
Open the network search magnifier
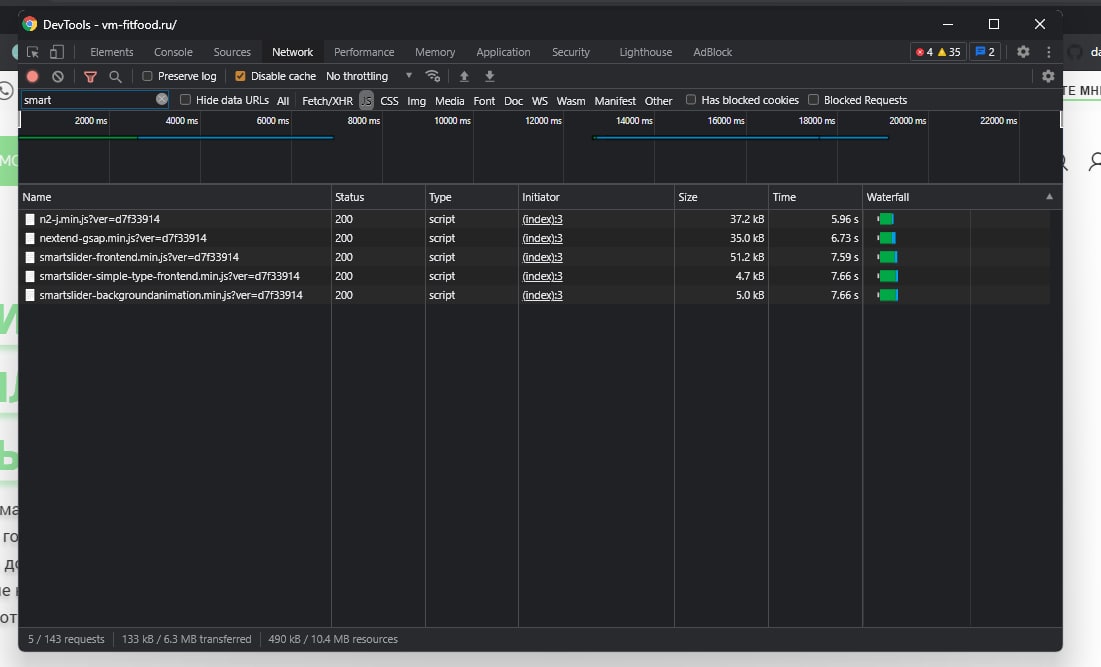(x=116, y=77)
